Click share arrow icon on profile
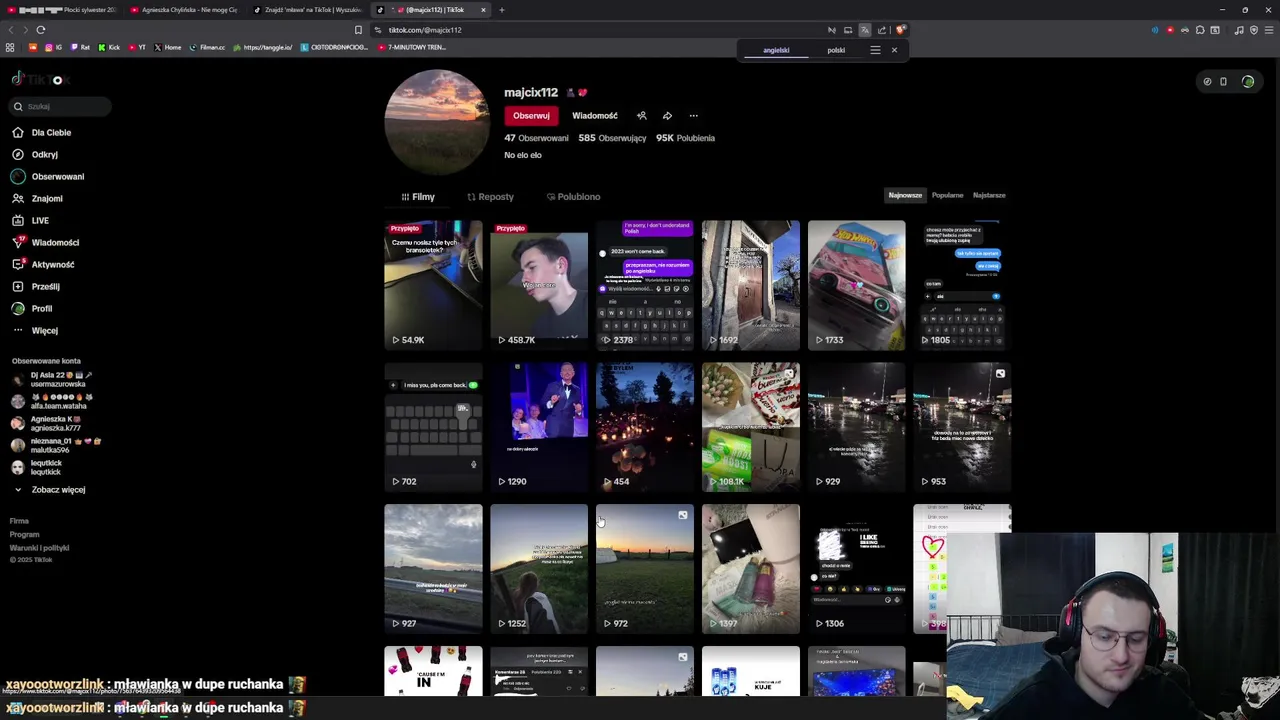 tap(667, 116)
